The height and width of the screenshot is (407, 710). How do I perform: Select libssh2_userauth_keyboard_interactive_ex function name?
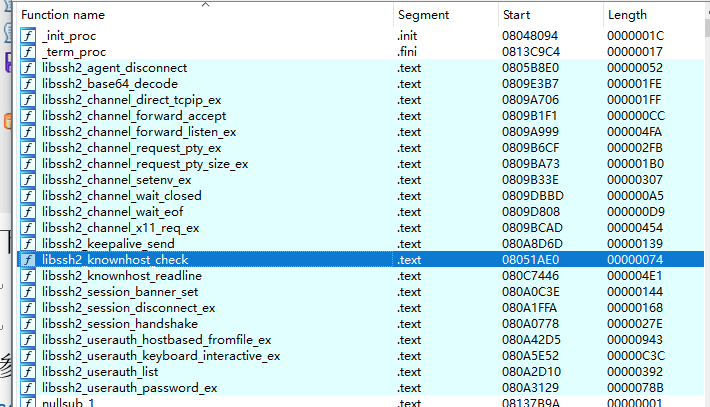(161, 356)
